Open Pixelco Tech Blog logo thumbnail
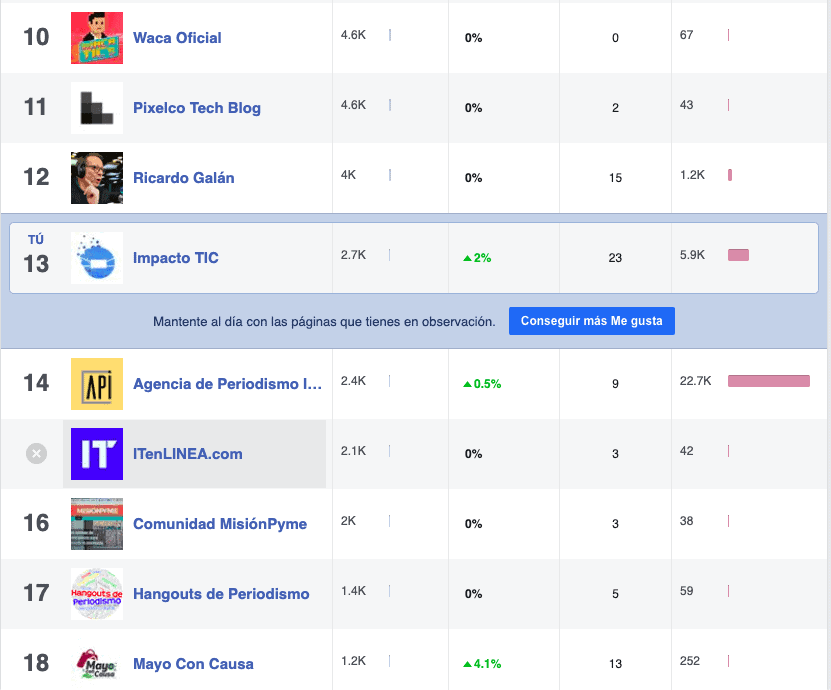This screenshot has height=690, width=831. click(97, 108)
